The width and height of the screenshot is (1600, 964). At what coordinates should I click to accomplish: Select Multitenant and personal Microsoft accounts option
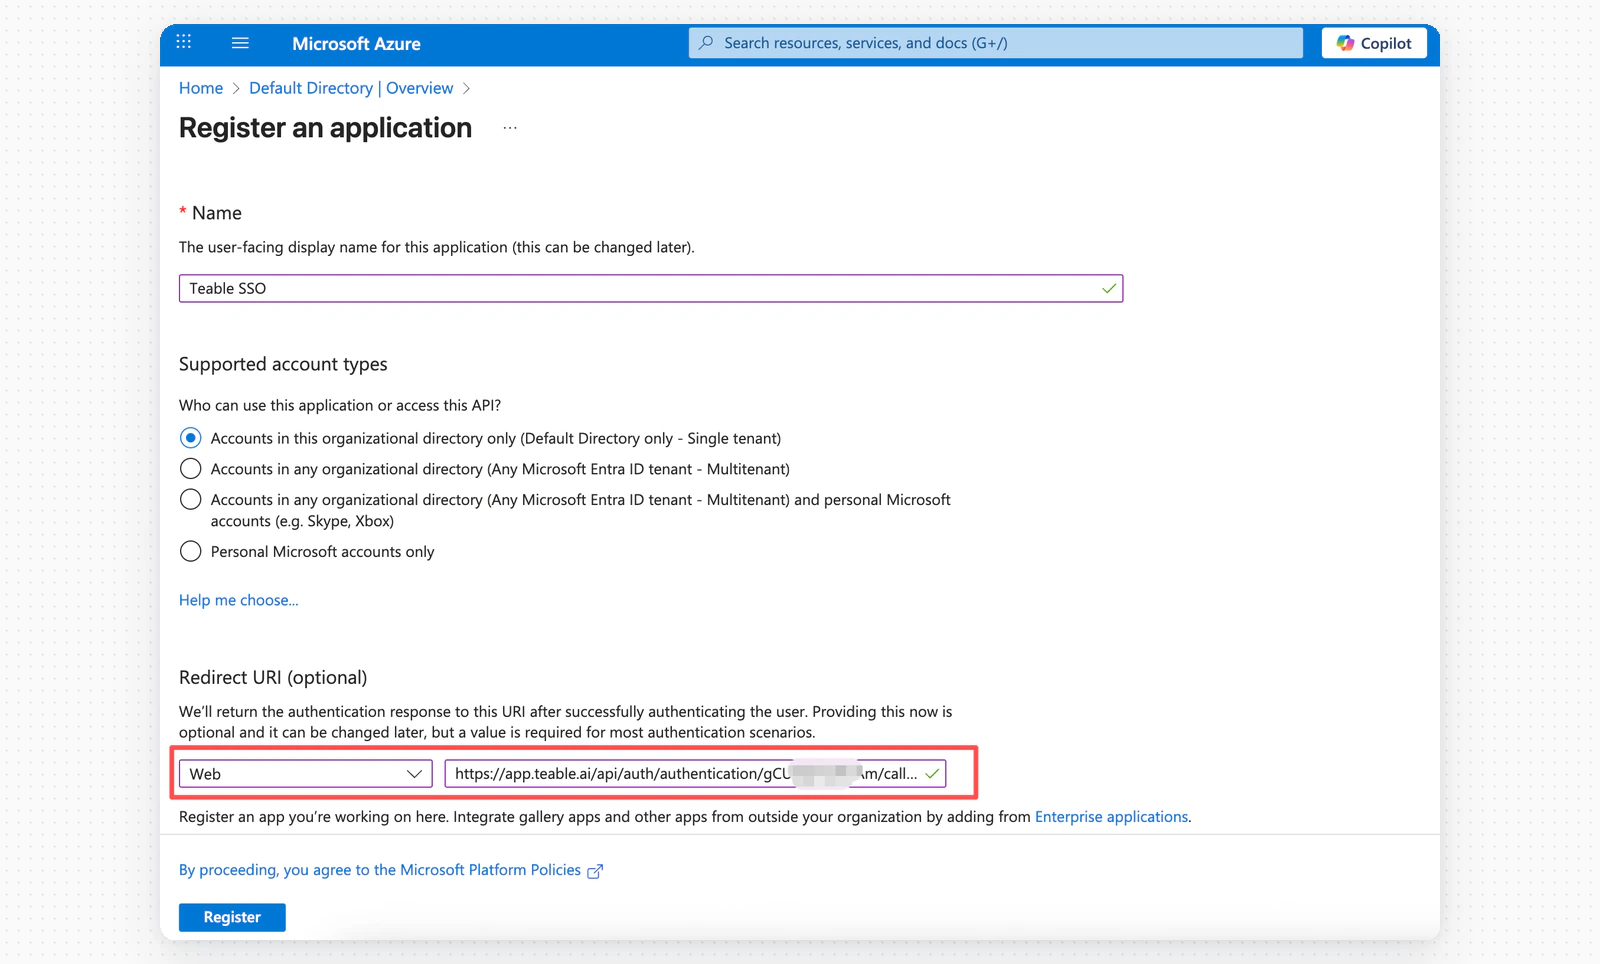(x=190, y=500)
